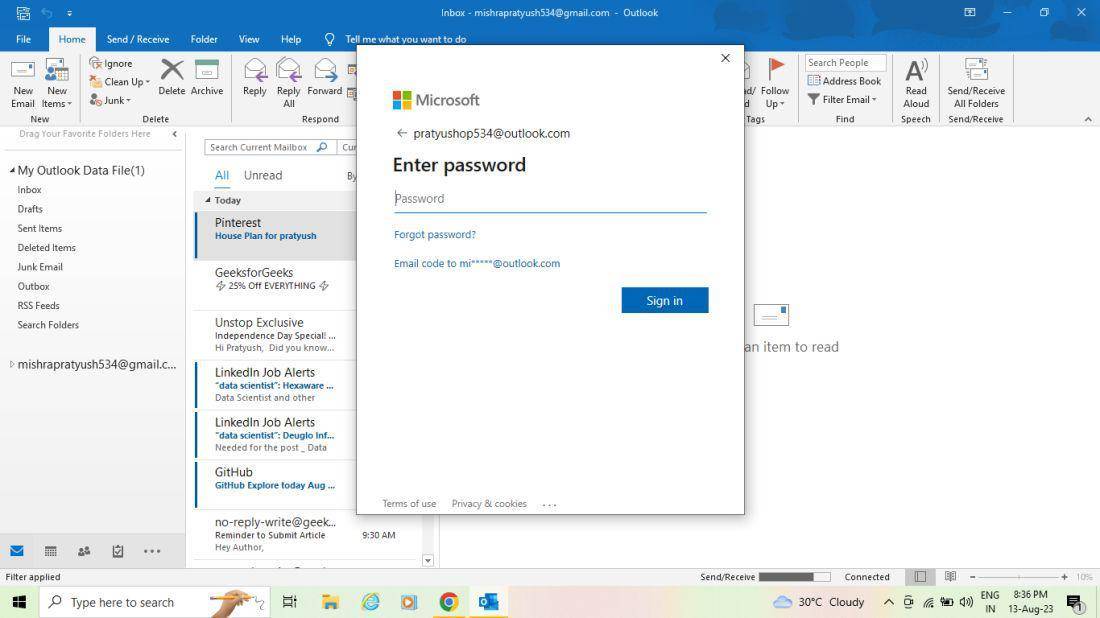Expand the mishrapratyush534@gmail.com account folder
Viewport: 1100px width, 618px height.
(x=11, y=365)
